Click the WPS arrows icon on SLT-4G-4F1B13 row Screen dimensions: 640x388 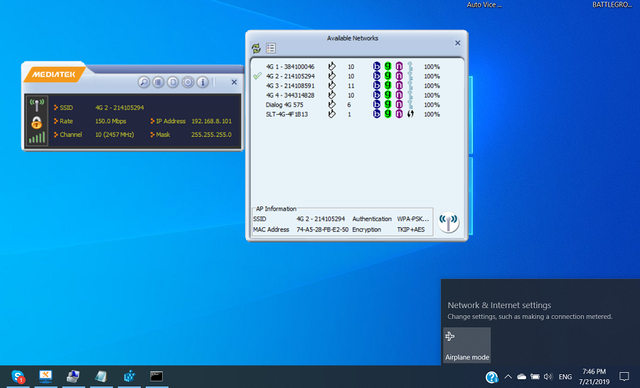tap(410, 114)
